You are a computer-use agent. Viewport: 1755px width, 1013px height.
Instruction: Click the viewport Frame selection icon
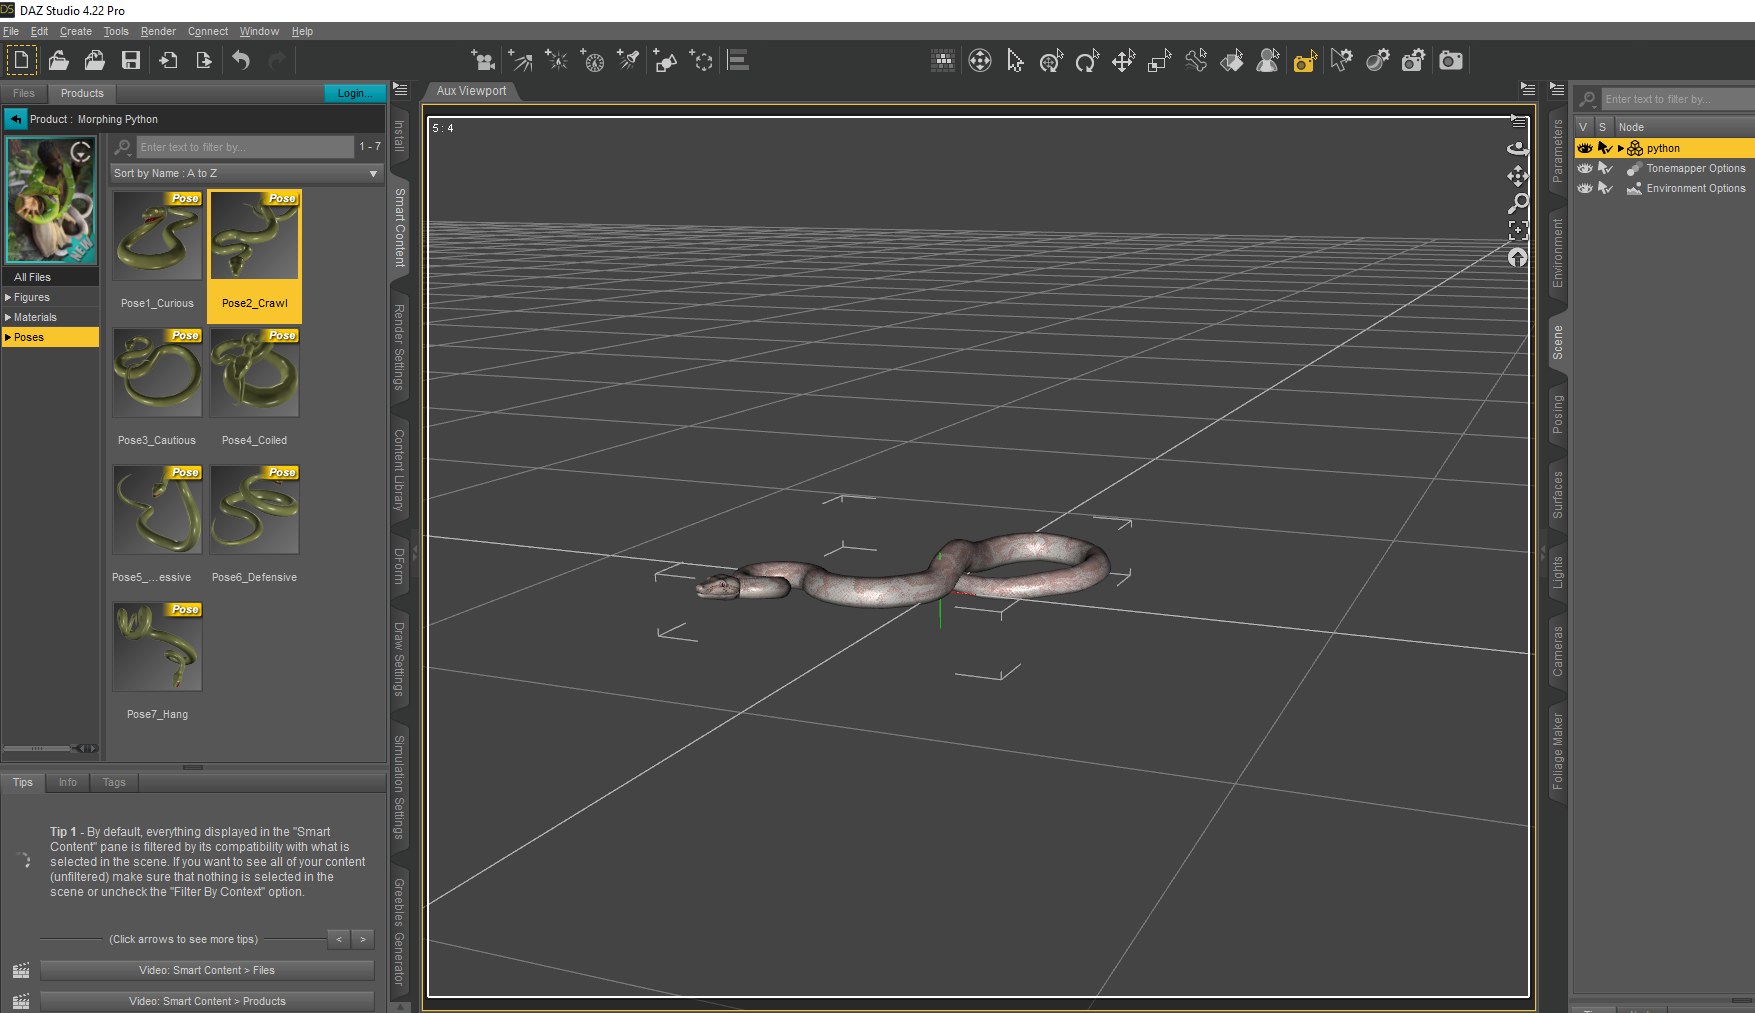tap(1518, 230)
